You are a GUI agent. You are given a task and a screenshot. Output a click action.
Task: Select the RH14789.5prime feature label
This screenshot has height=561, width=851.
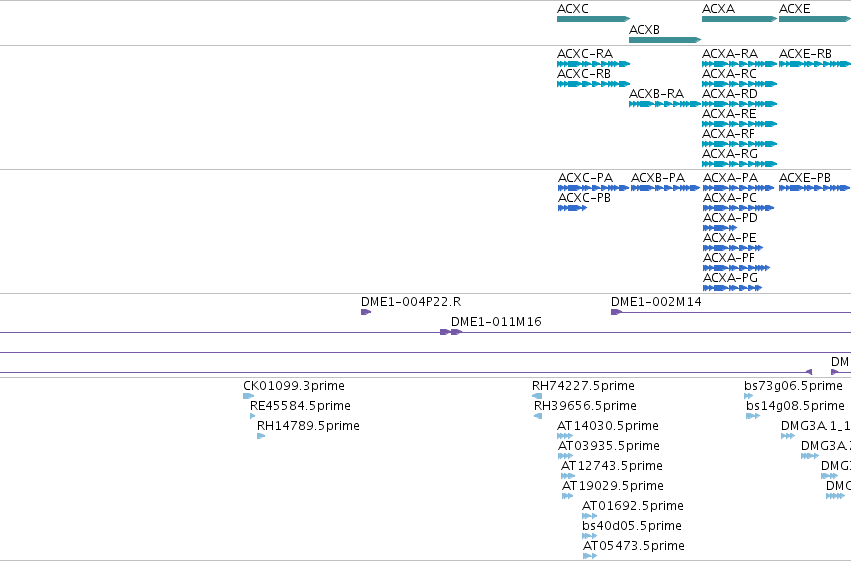[308, 426]
